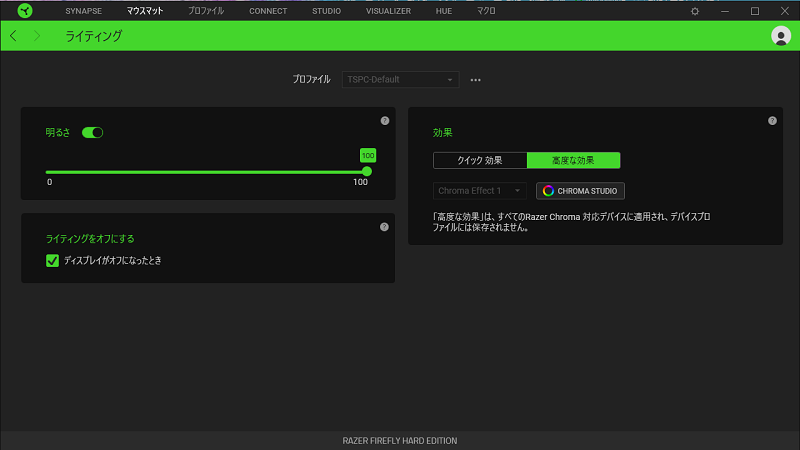800x450 pixels.
Task: Open the VISUALIZER tab
Action: point(388,11)
